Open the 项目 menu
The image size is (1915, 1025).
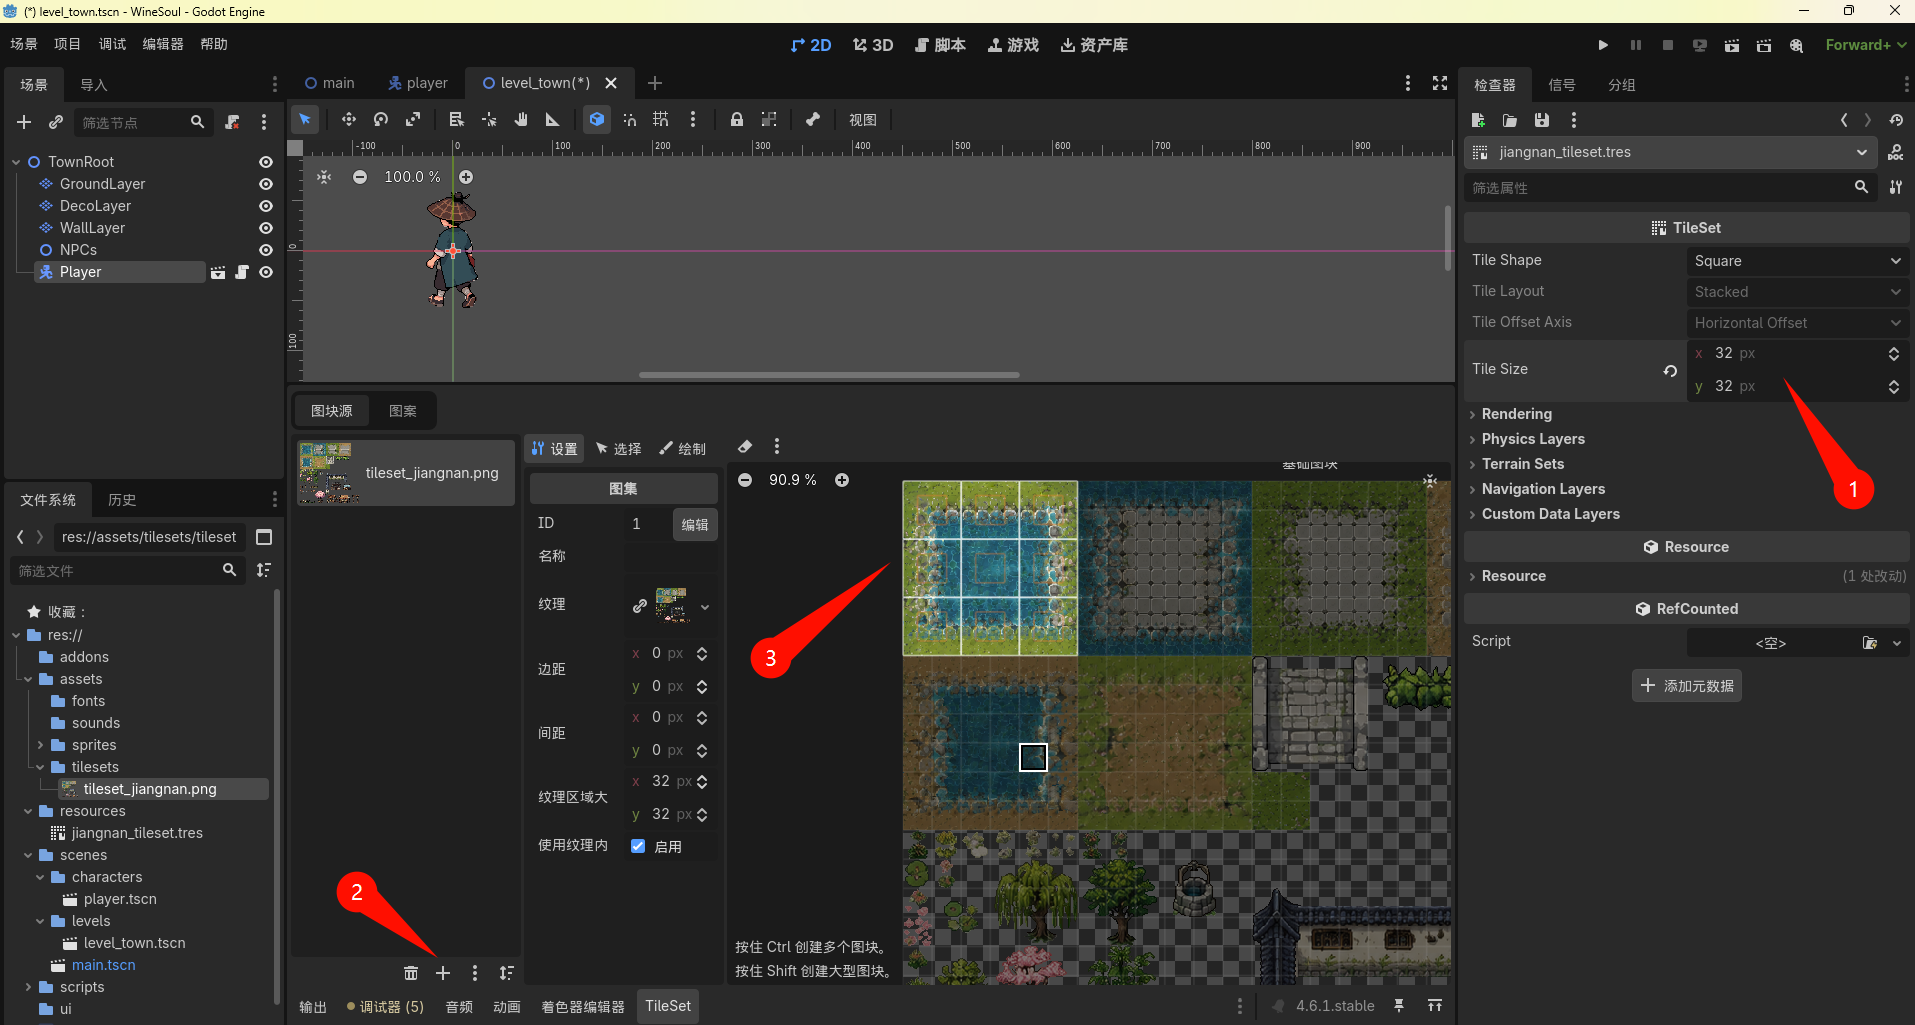[67, 44]
